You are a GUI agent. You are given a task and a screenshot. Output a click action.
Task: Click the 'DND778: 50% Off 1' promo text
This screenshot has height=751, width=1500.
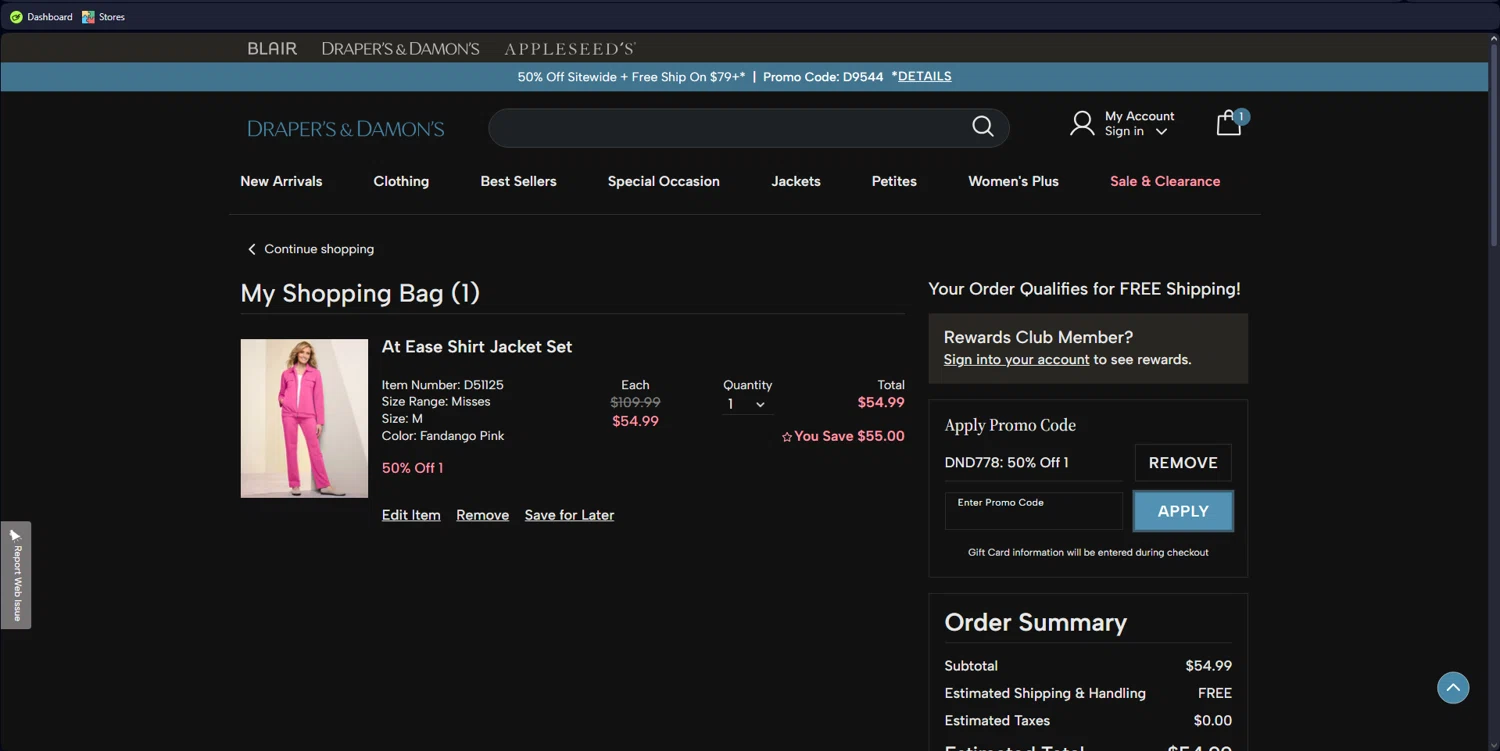(1006, 463)
